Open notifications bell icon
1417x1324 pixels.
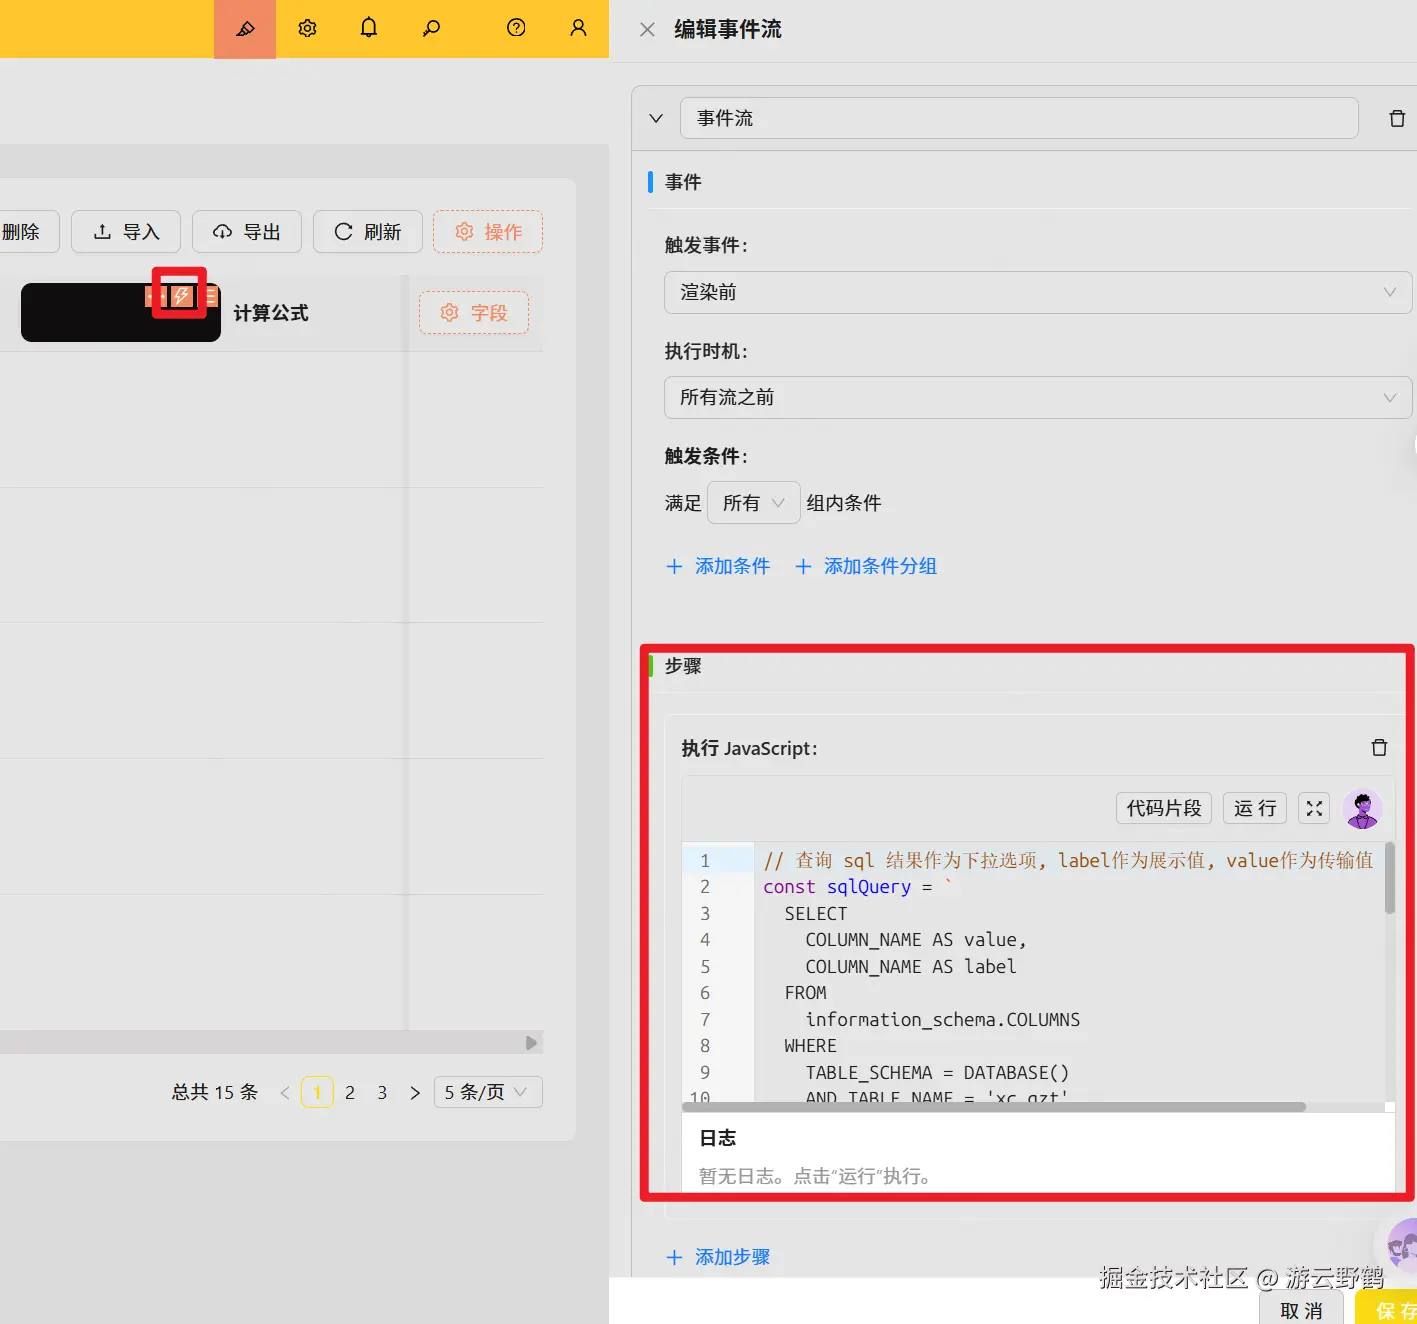pos(369,28)
